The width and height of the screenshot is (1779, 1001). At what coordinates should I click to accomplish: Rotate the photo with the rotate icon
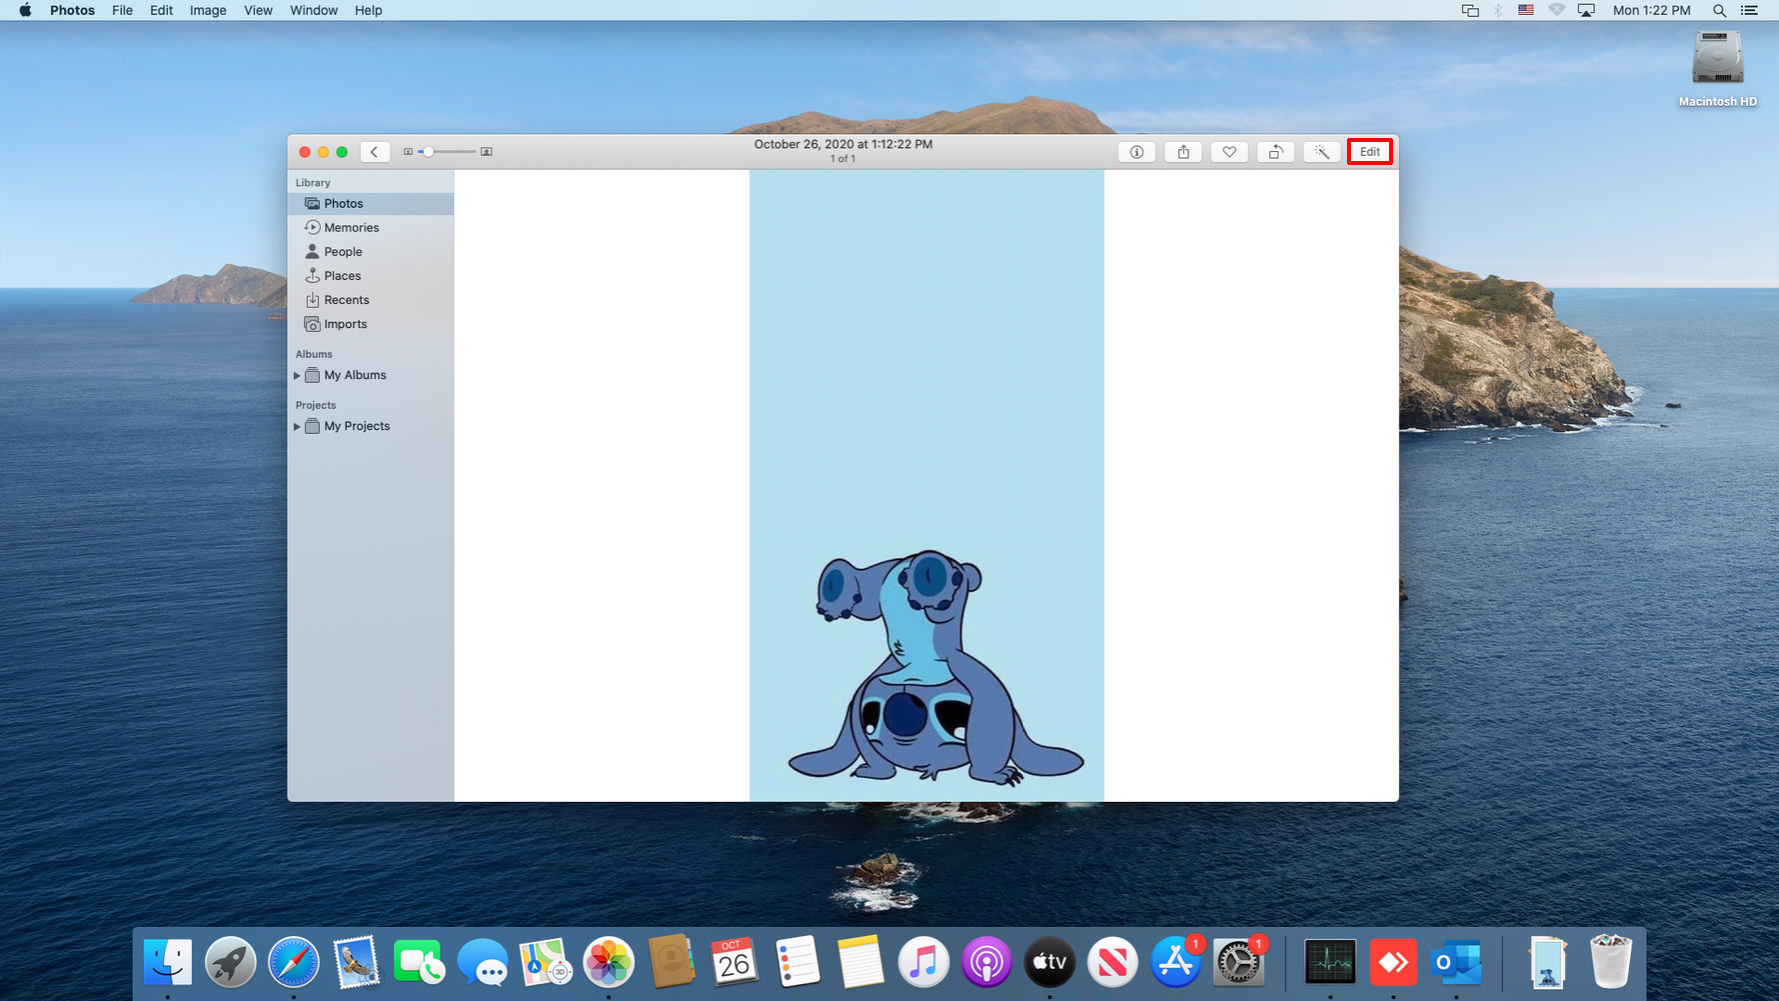tap(1275, 152)
